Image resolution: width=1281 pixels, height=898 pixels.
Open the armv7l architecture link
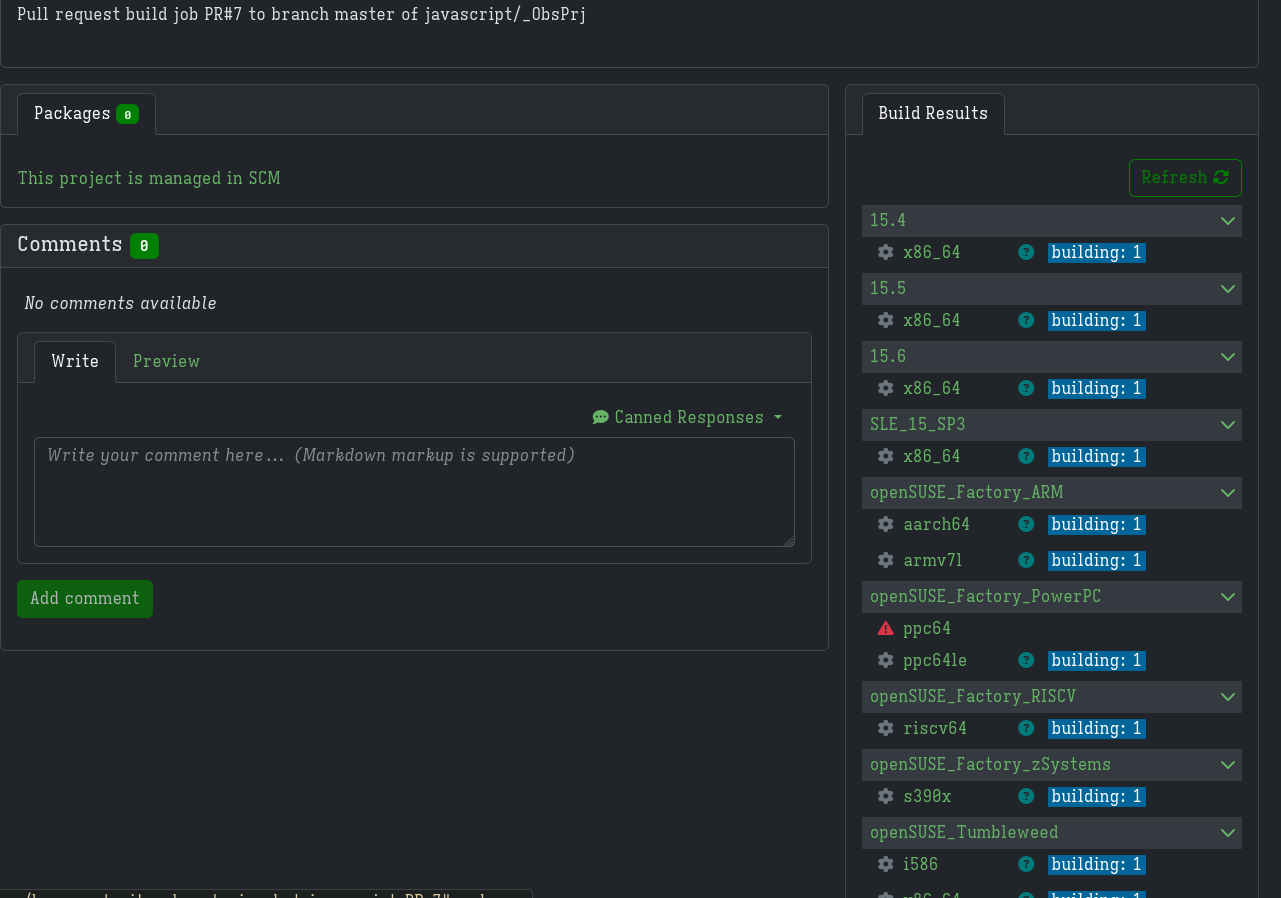coord(932,560)
